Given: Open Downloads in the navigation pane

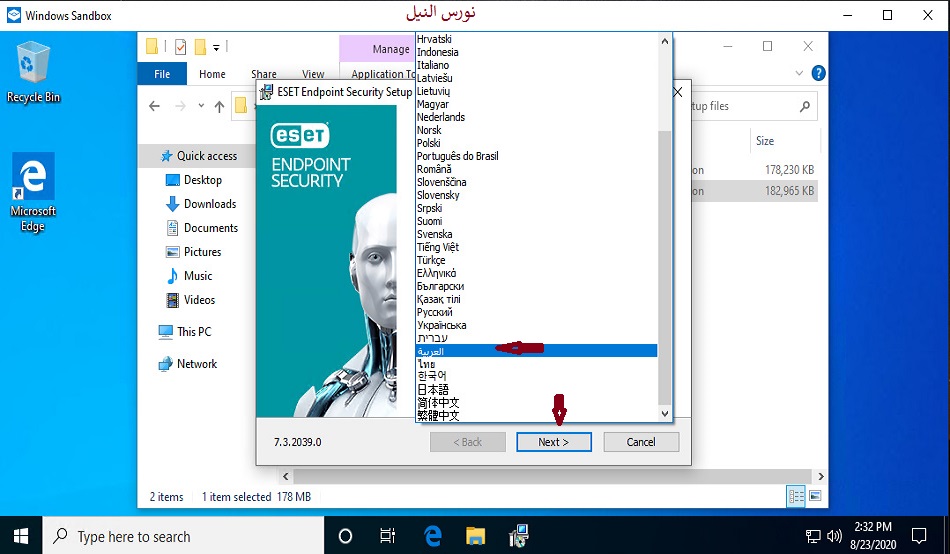Looking at the screenshot, I should (209, 204).
